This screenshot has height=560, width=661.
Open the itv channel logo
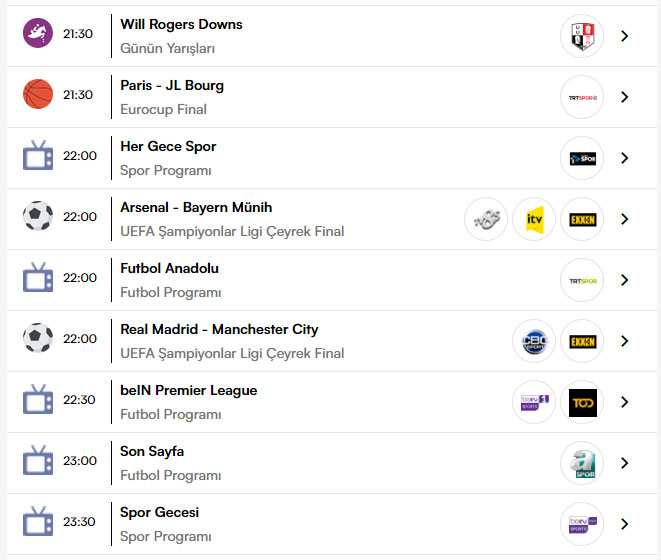point(534,219)
